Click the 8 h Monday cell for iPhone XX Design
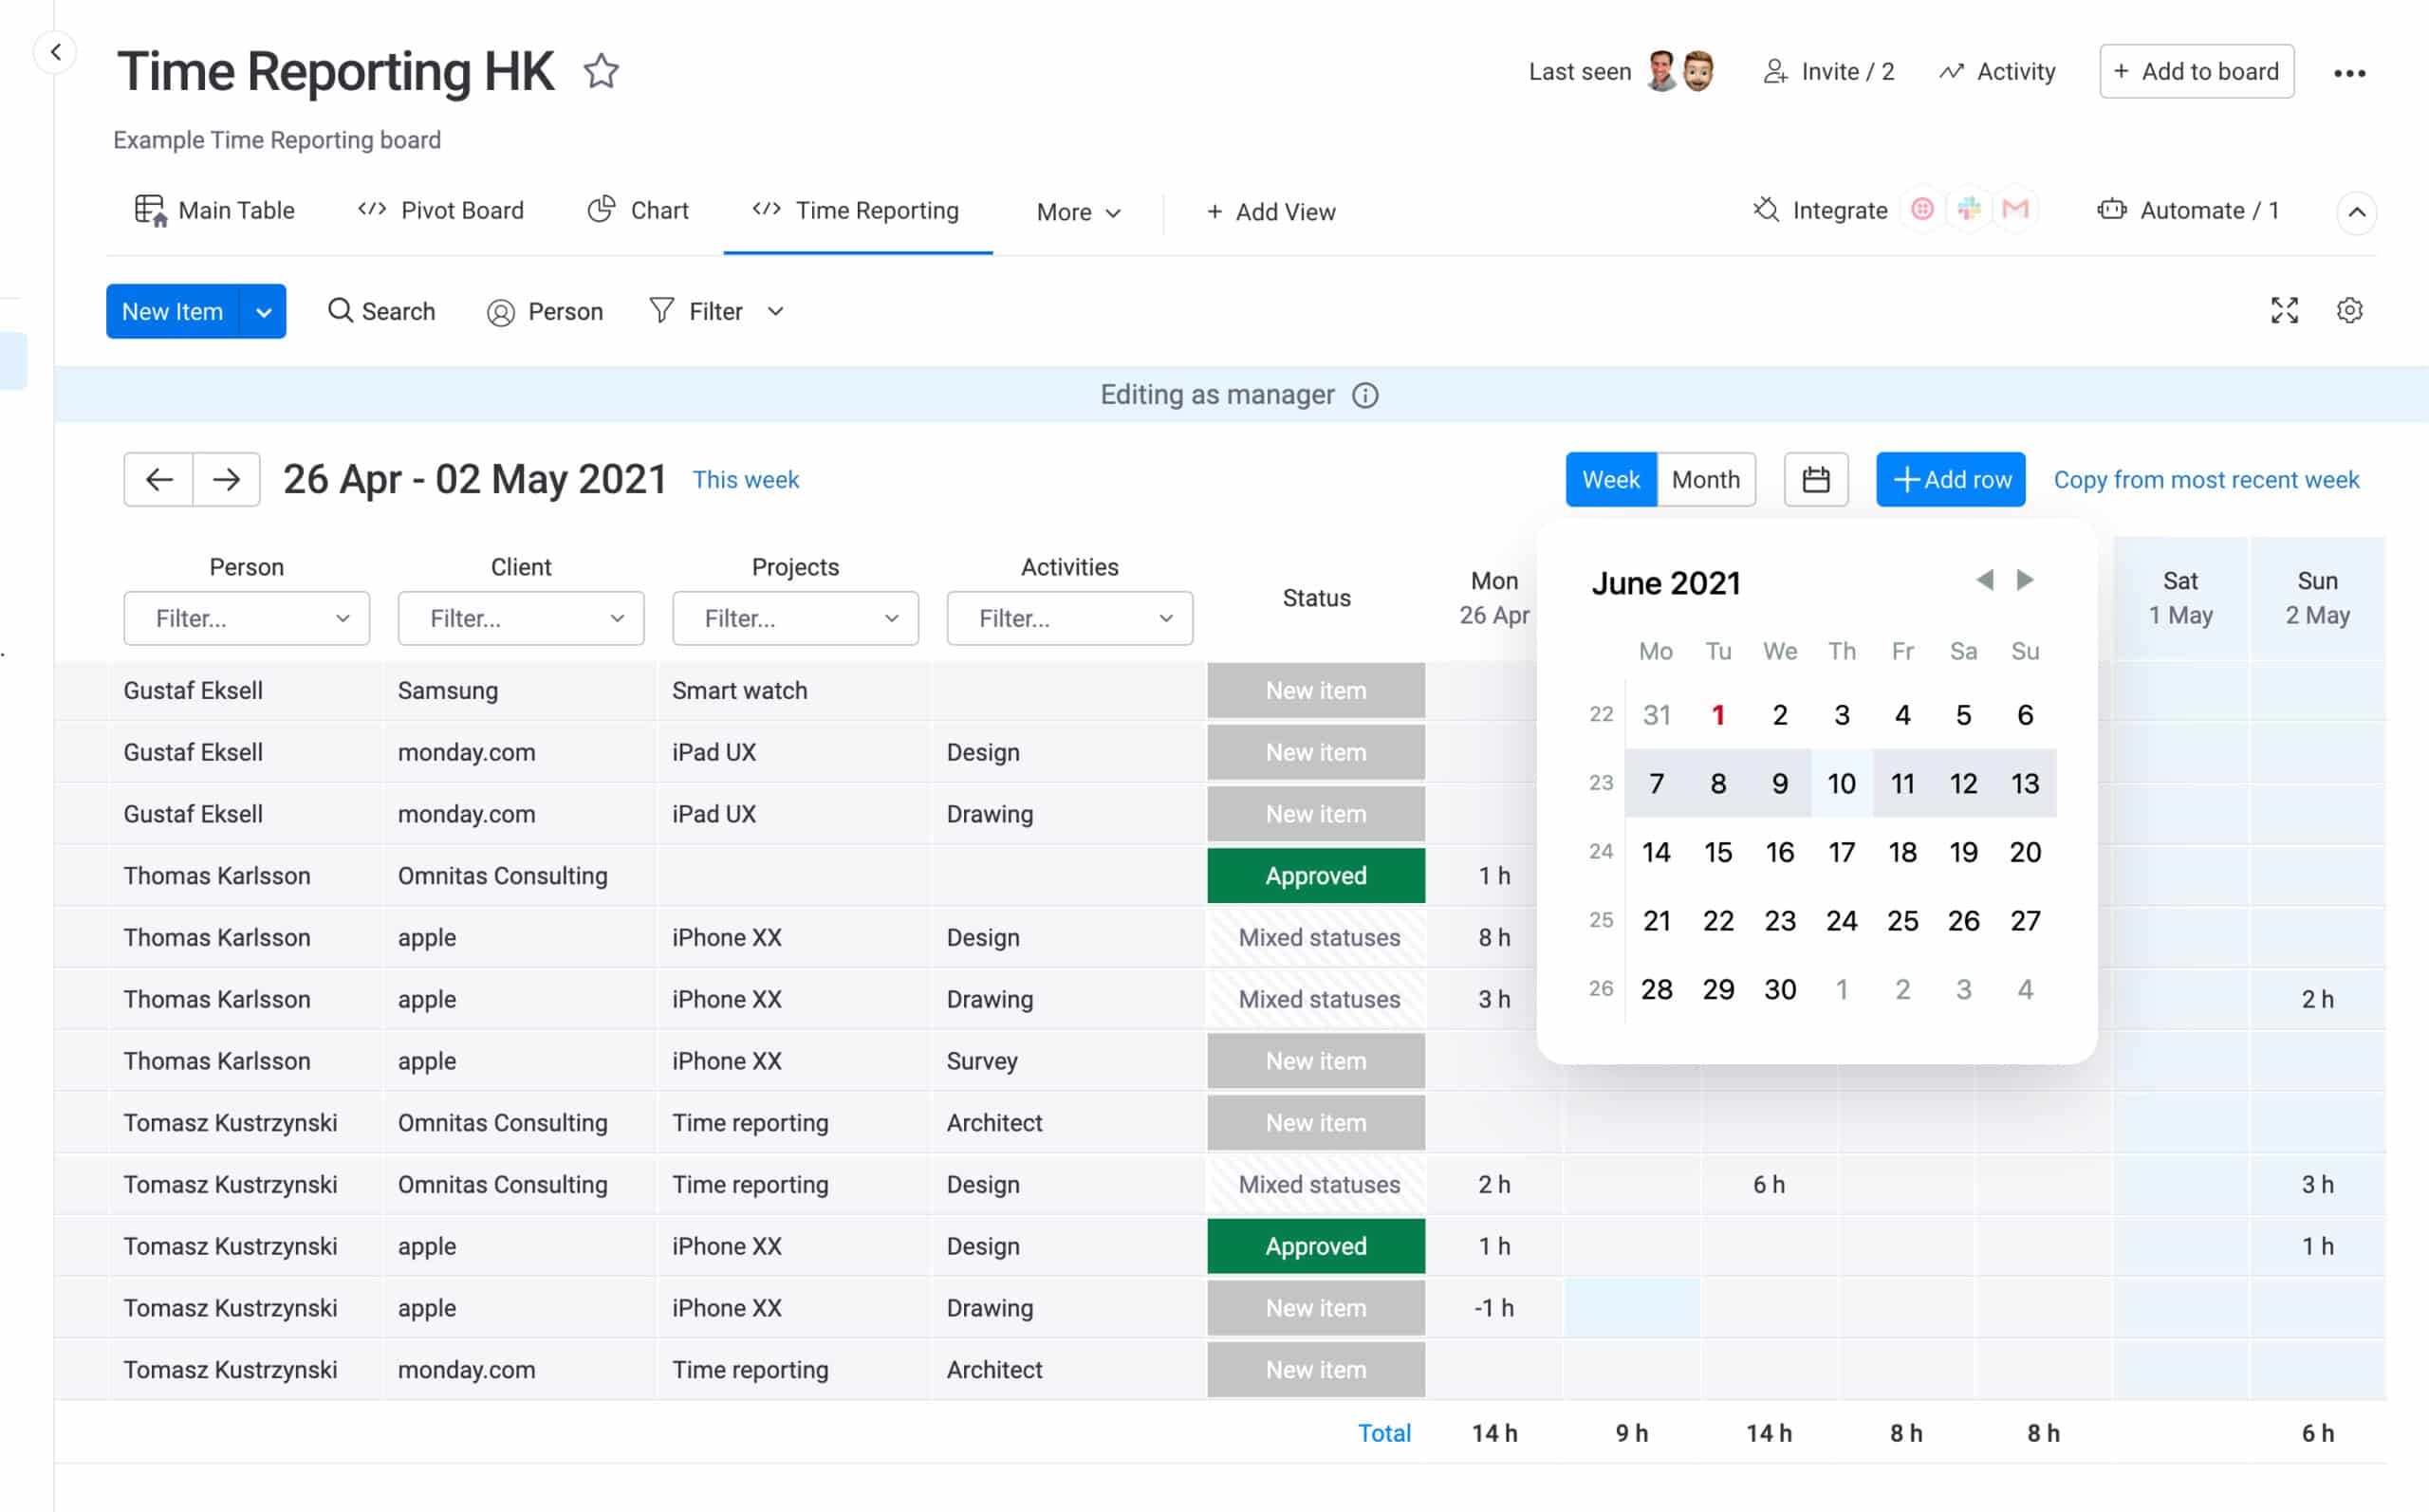 coord(1494,938)
